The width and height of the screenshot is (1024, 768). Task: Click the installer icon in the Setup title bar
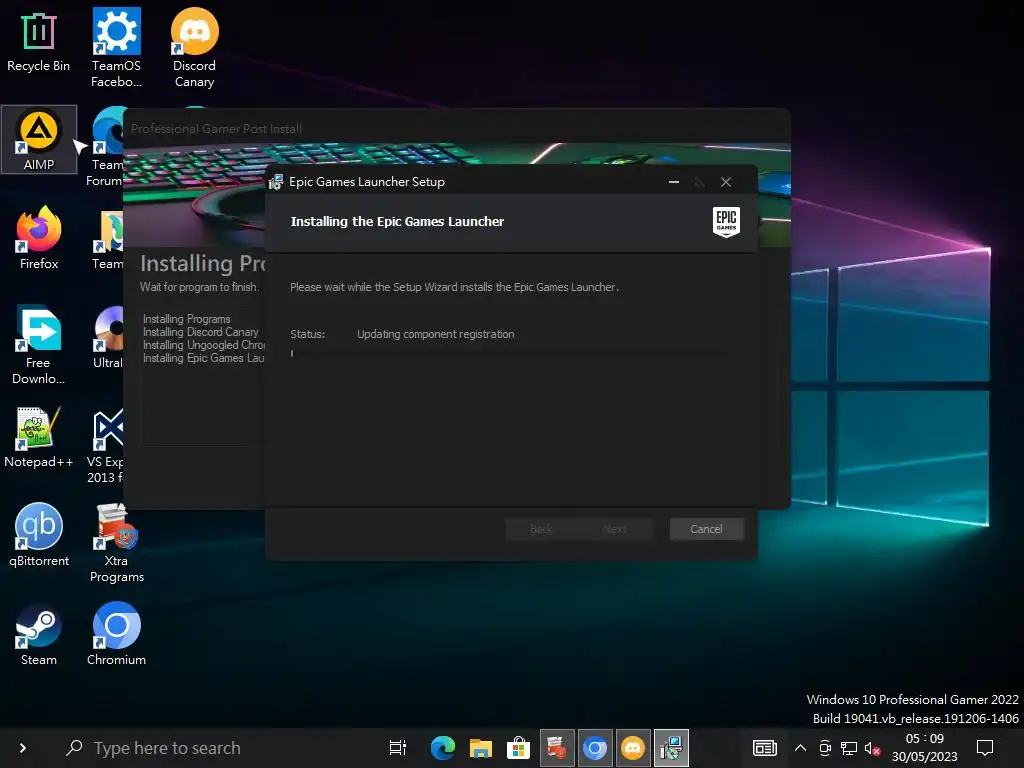click(276, 182)
